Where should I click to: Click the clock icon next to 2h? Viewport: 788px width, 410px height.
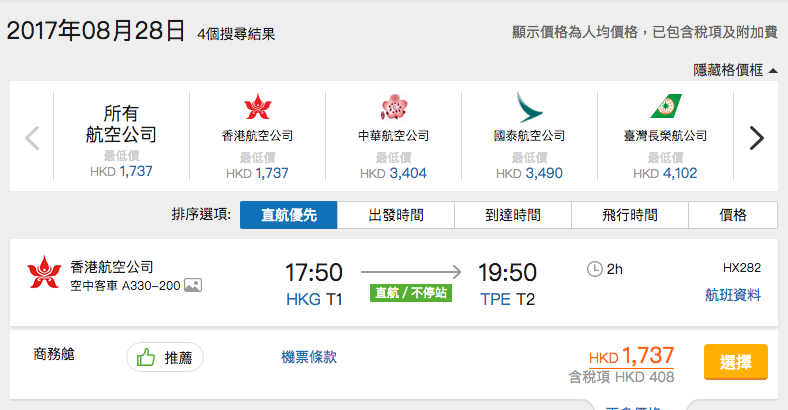coord(595,269)
